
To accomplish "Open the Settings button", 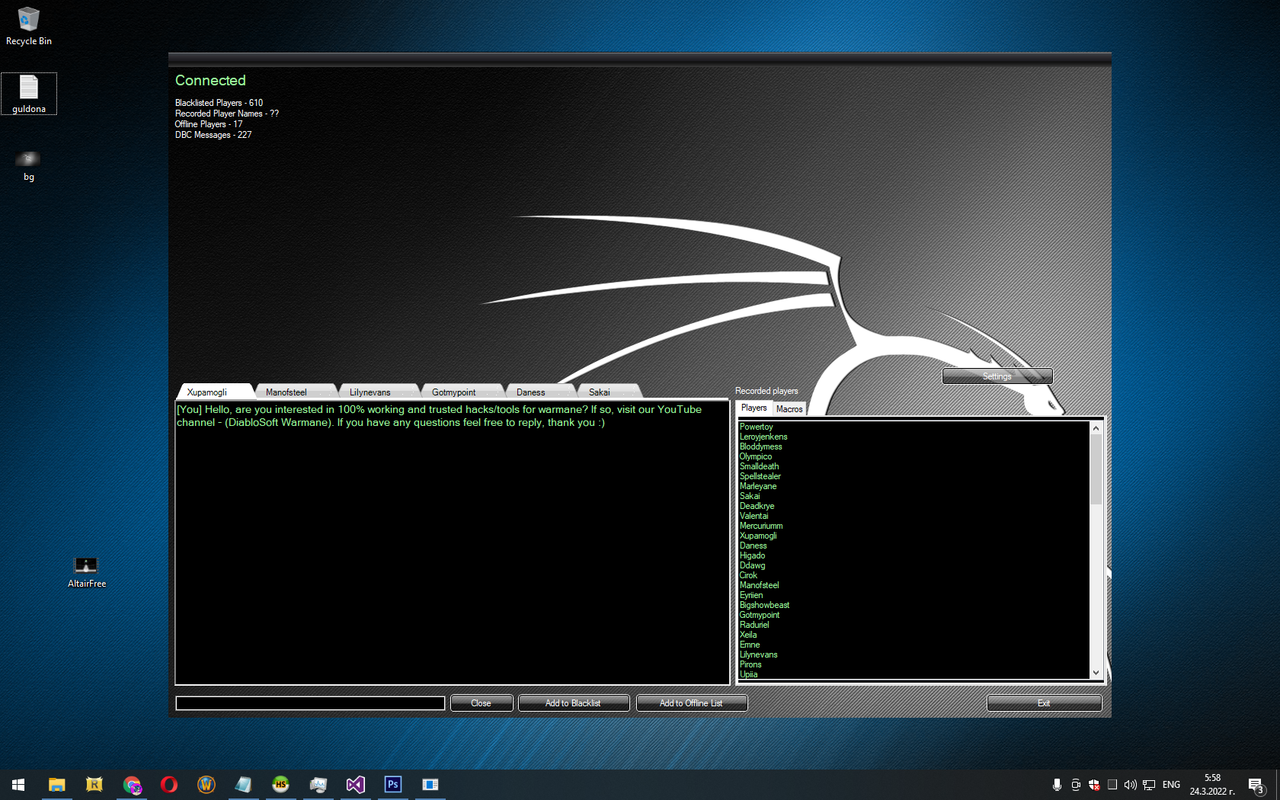I will tap(997, 376).
